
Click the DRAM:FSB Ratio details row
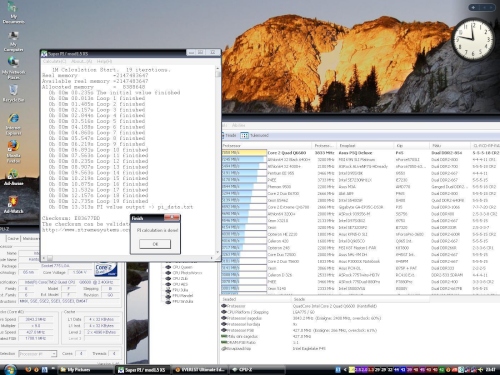pyautogui.click(x=359, y=342)
